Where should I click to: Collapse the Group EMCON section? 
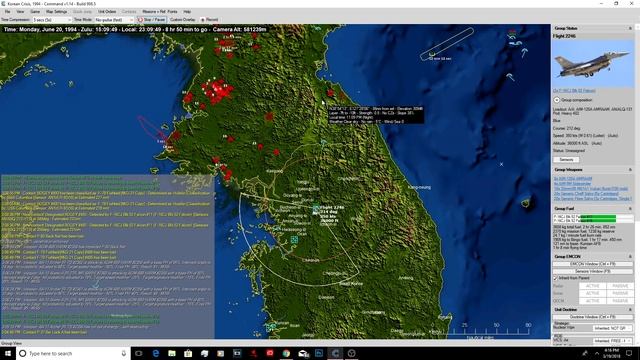(x=630, y=256)
